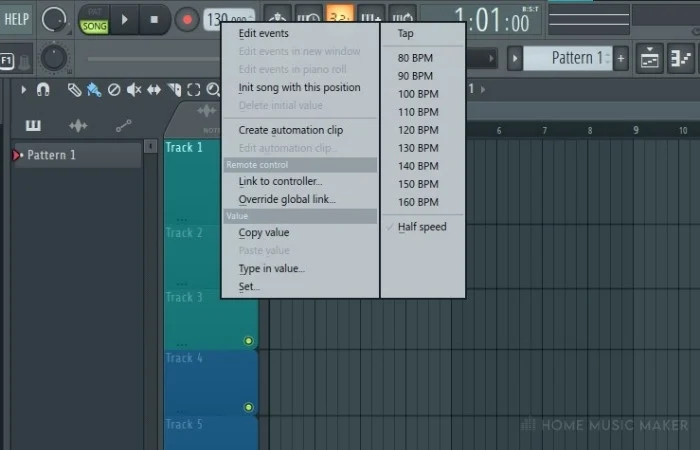Select the zoom magnifier tool

(x=213, y=90)
